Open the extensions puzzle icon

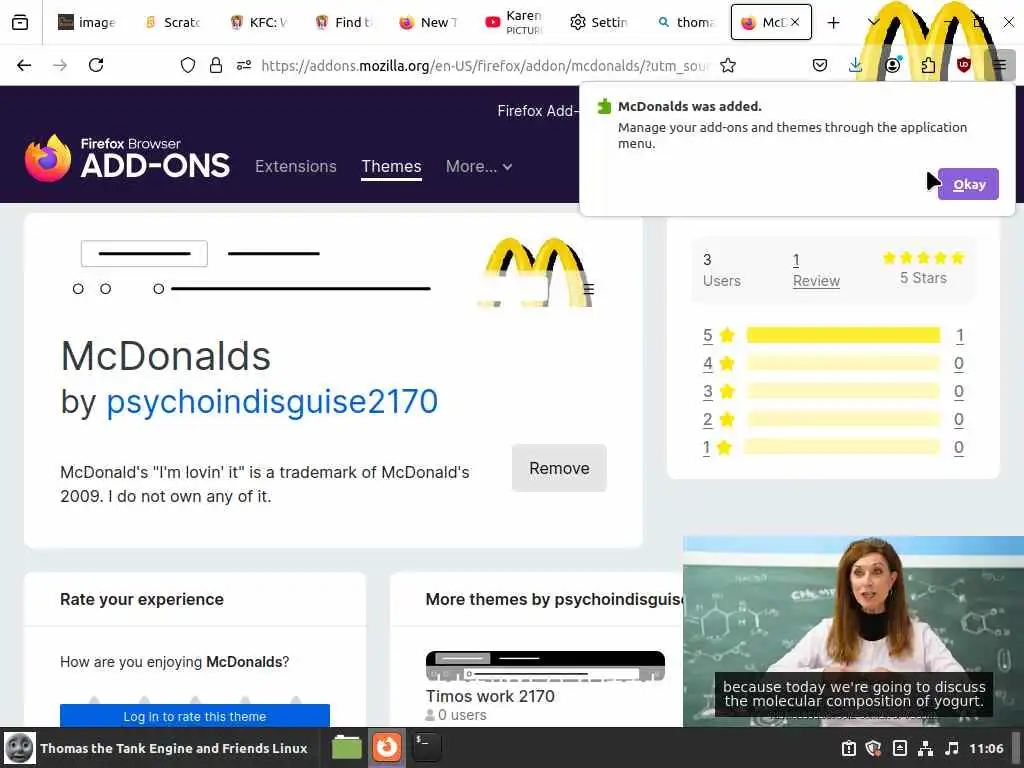coord(928,65)
